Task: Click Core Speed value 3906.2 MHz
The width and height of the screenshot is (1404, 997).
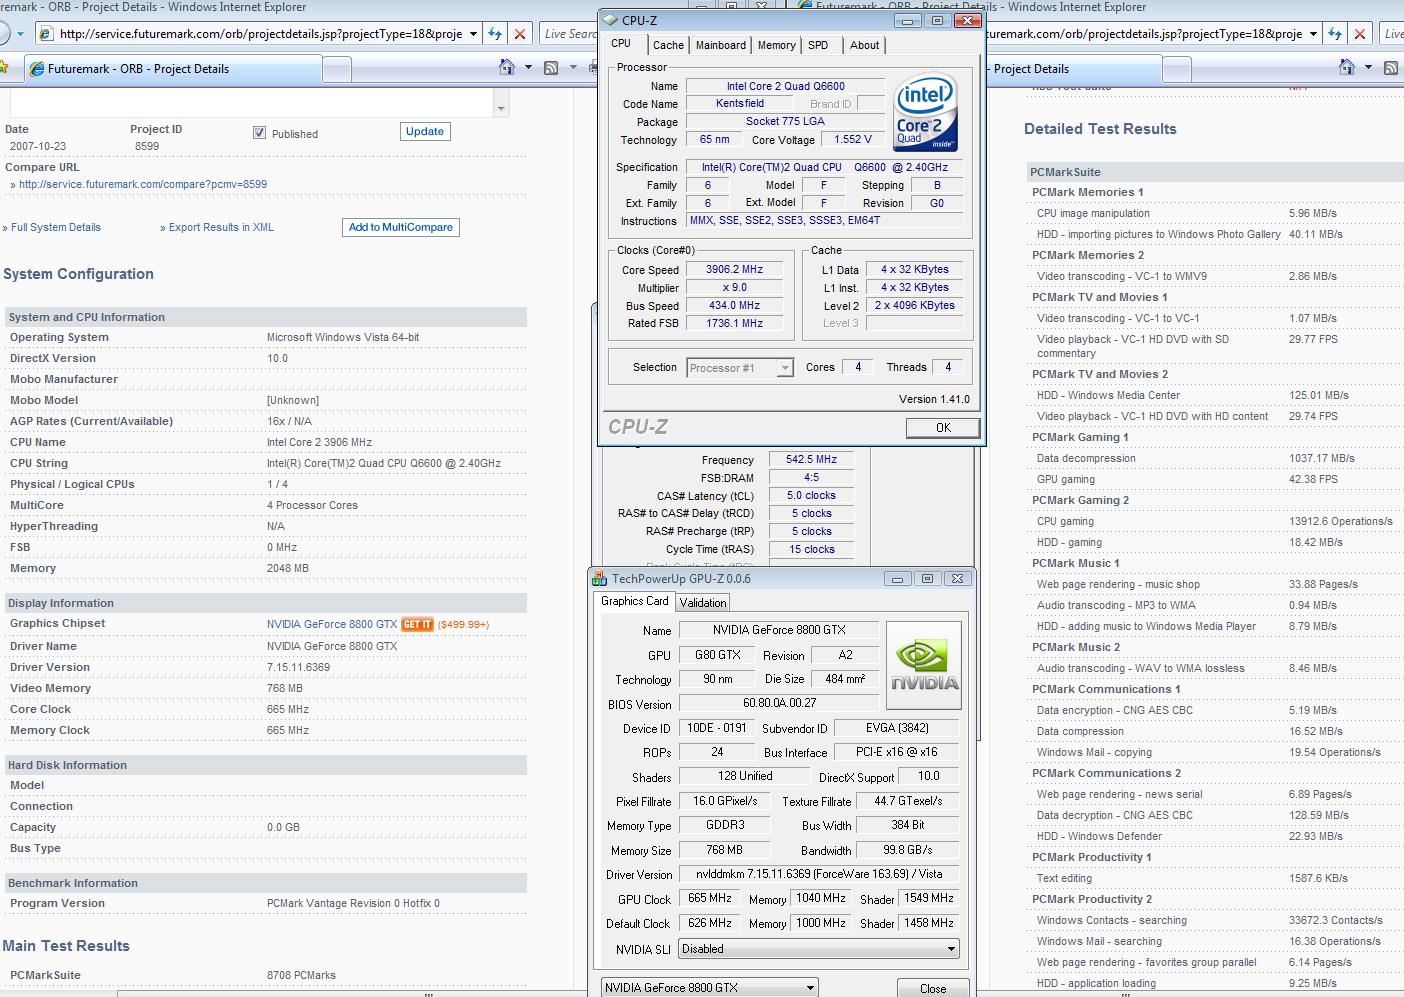Action: click(734, 270)
